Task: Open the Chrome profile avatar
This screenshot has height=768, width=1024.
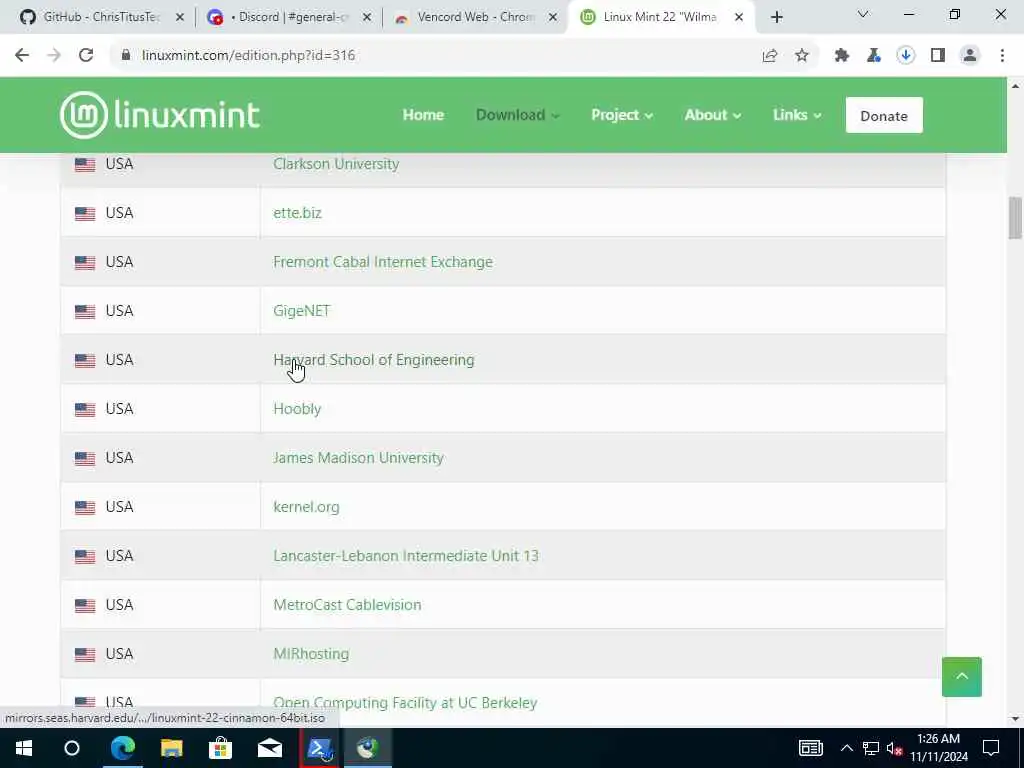Action: coord(970,56)
